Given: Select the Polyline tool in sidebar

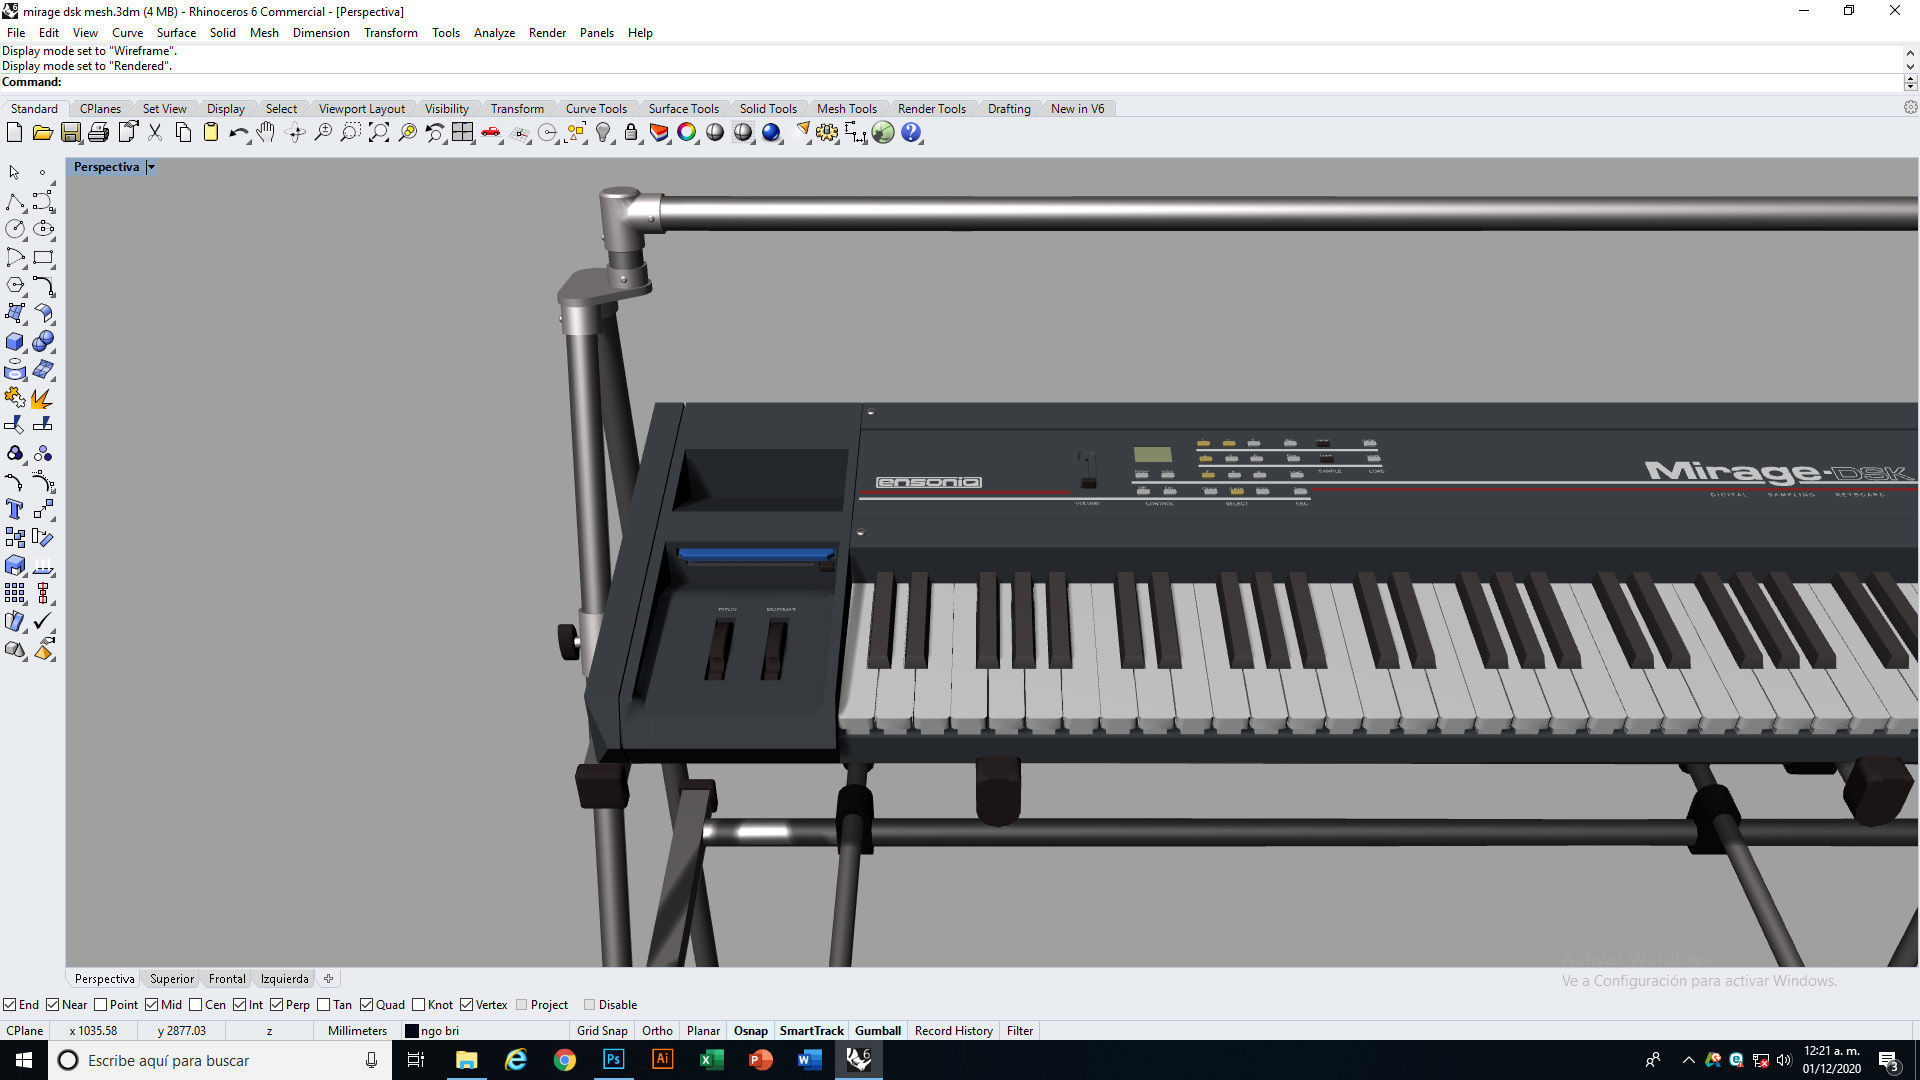Looking at the screenshot, I should [14, 202].
